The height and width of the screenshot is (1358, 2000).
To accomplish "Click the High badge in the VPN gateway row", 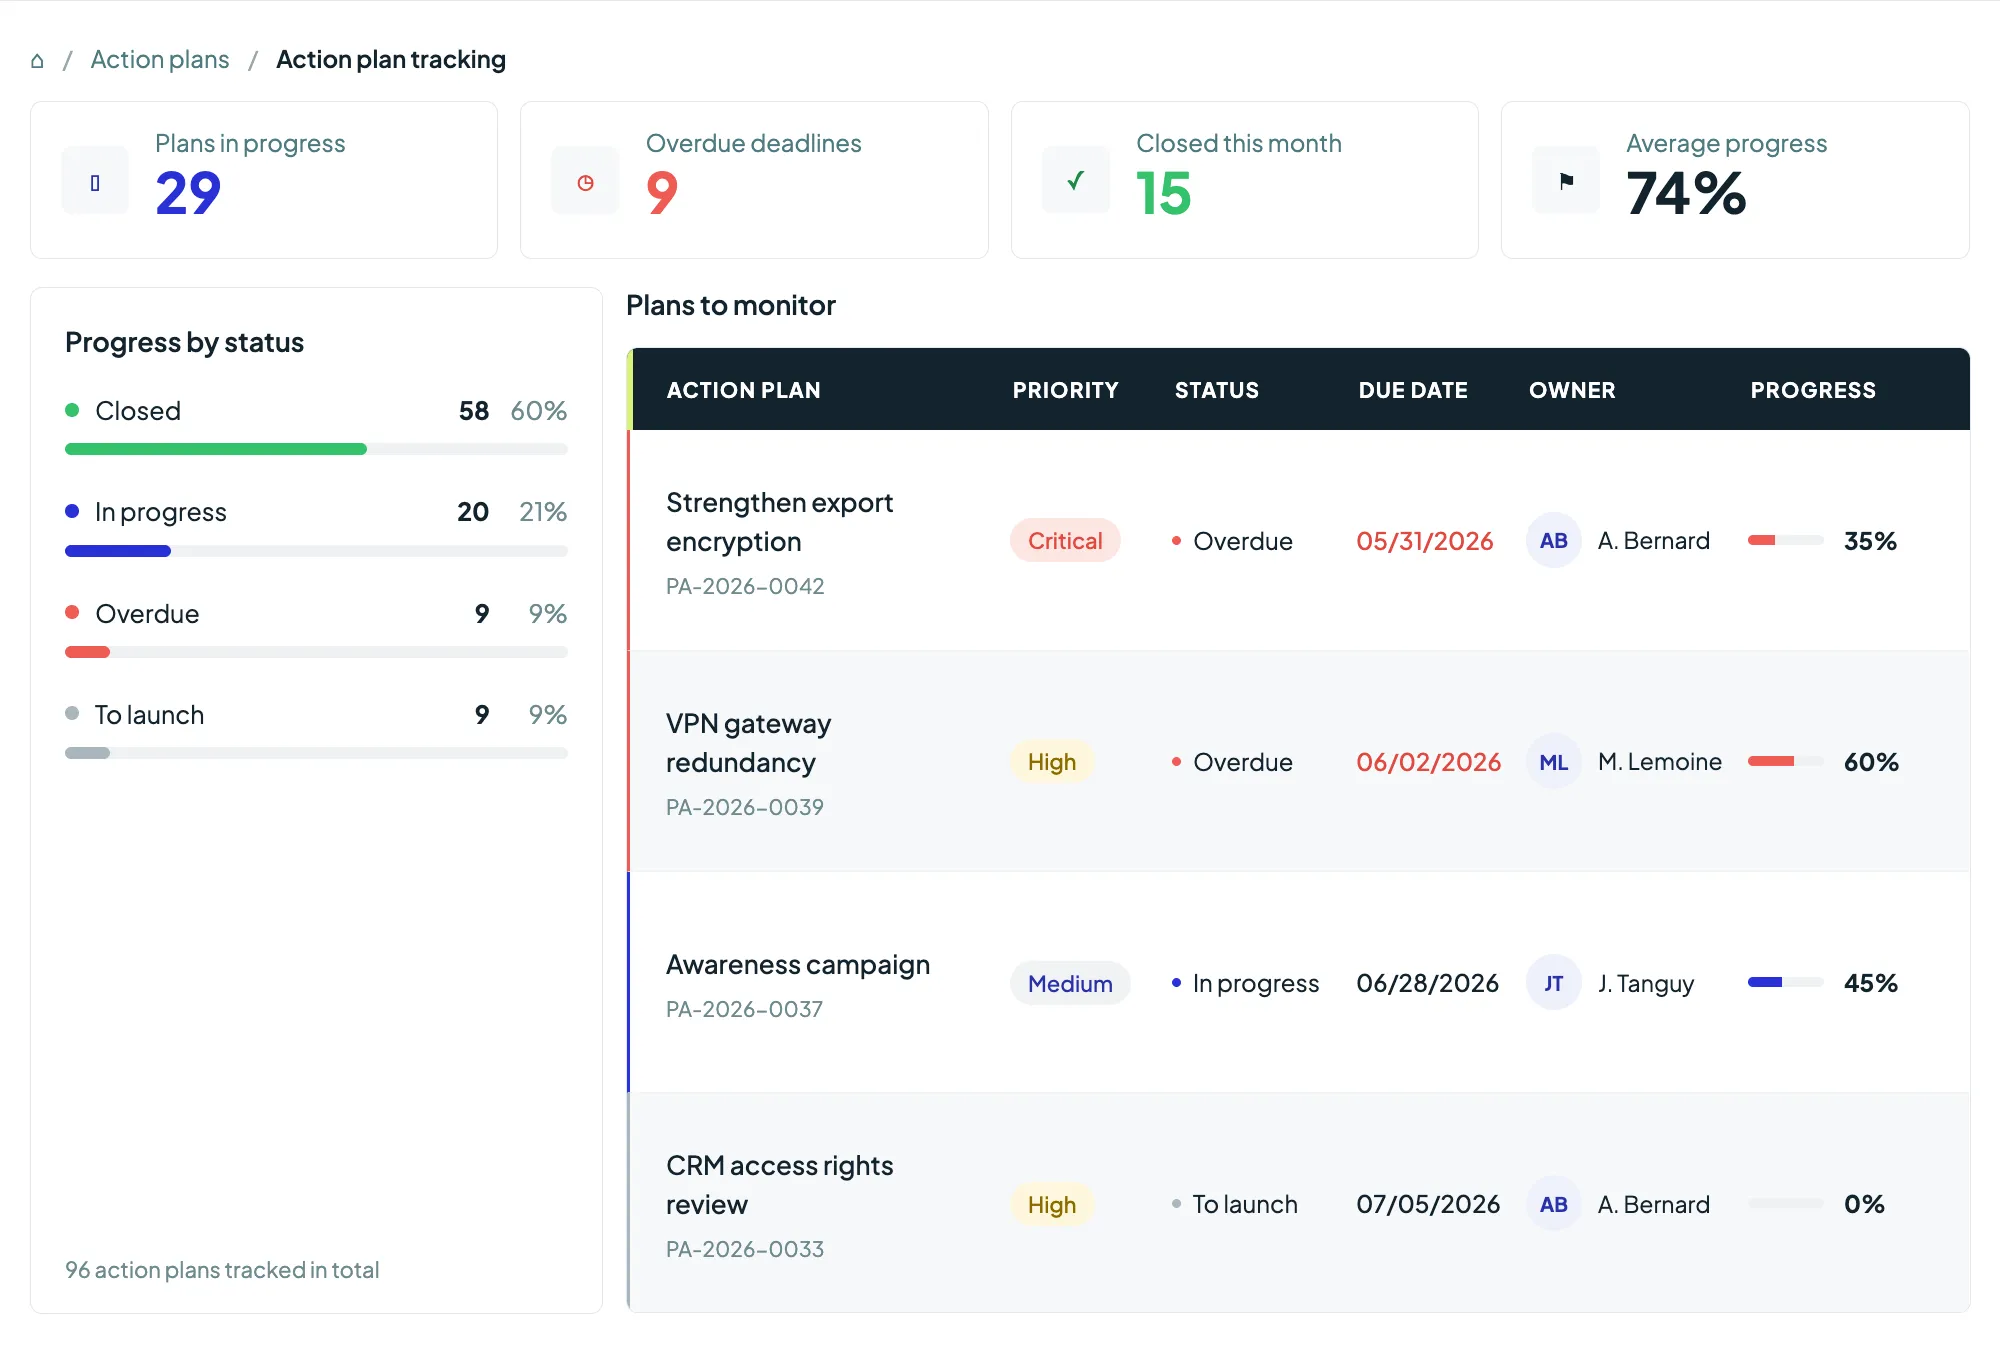I will 1052,762.
